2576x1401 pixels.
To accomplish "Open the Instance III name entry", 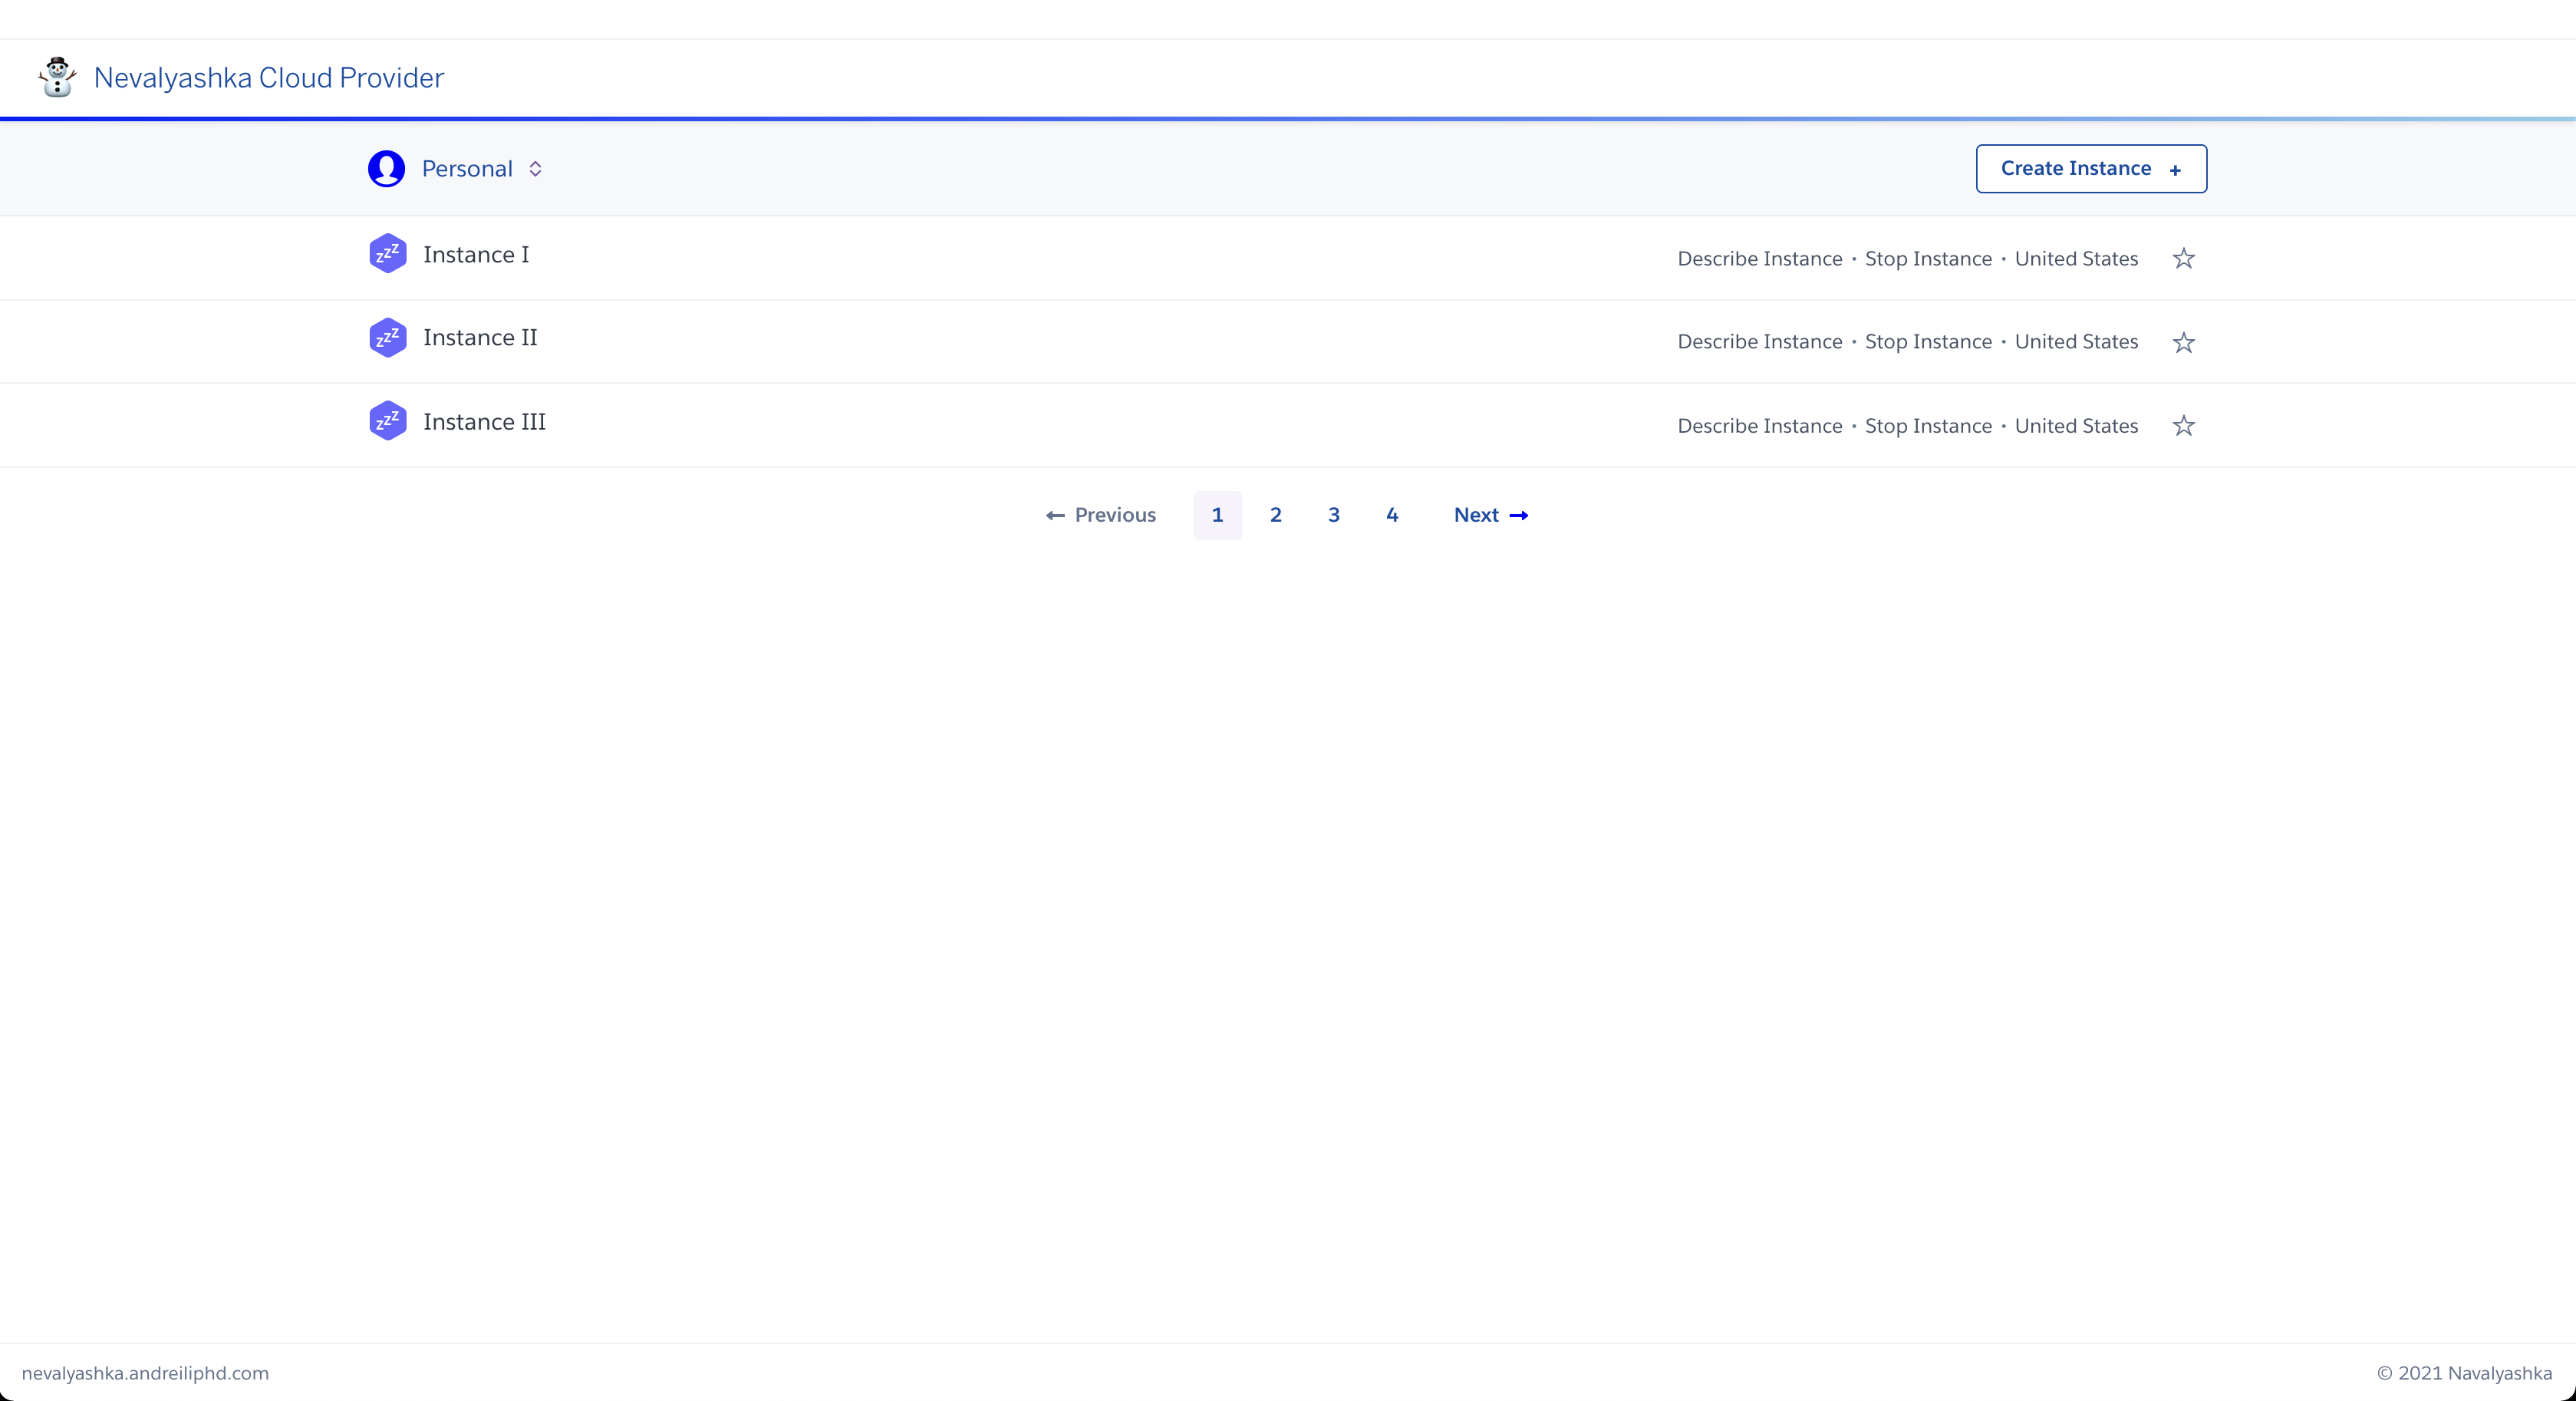I will pos(484,422).
